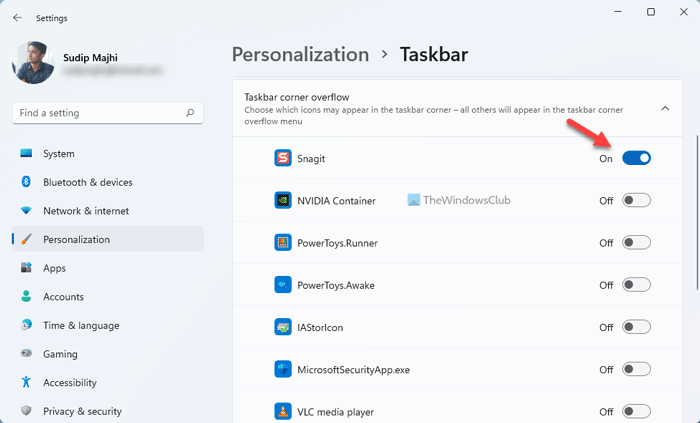The height and width of the screenshot is (423, 700).
Task: Click the PowerToys.Awake label
Action: coord(336,285)
